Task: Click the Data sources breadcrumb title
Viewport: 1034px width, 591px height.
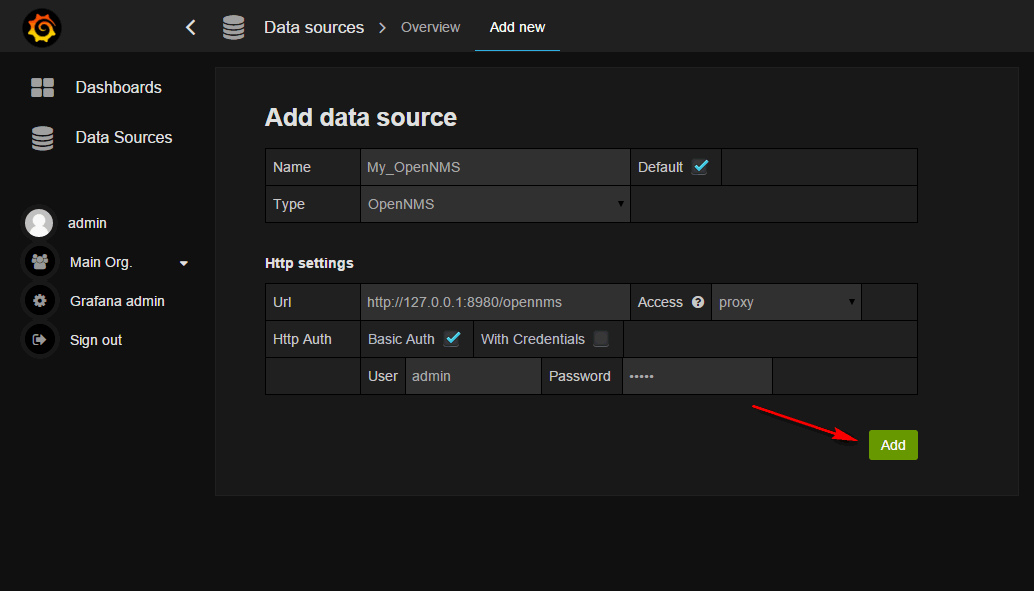Action: pyautogui.click(x=314, y=27)
